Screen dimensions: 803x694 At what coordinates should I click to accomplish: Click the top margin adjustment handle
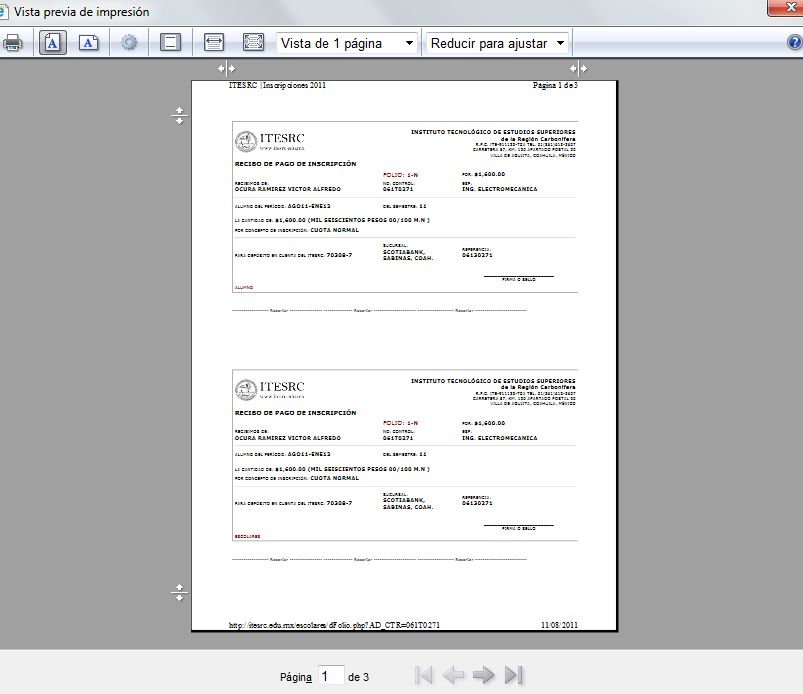[180, 116]
